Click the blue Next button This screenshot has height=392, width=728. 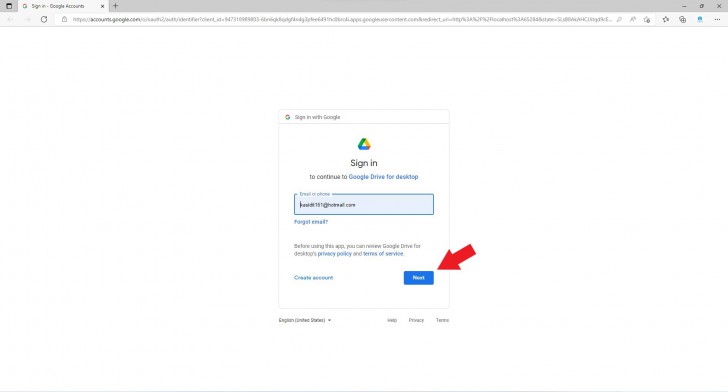419,278
